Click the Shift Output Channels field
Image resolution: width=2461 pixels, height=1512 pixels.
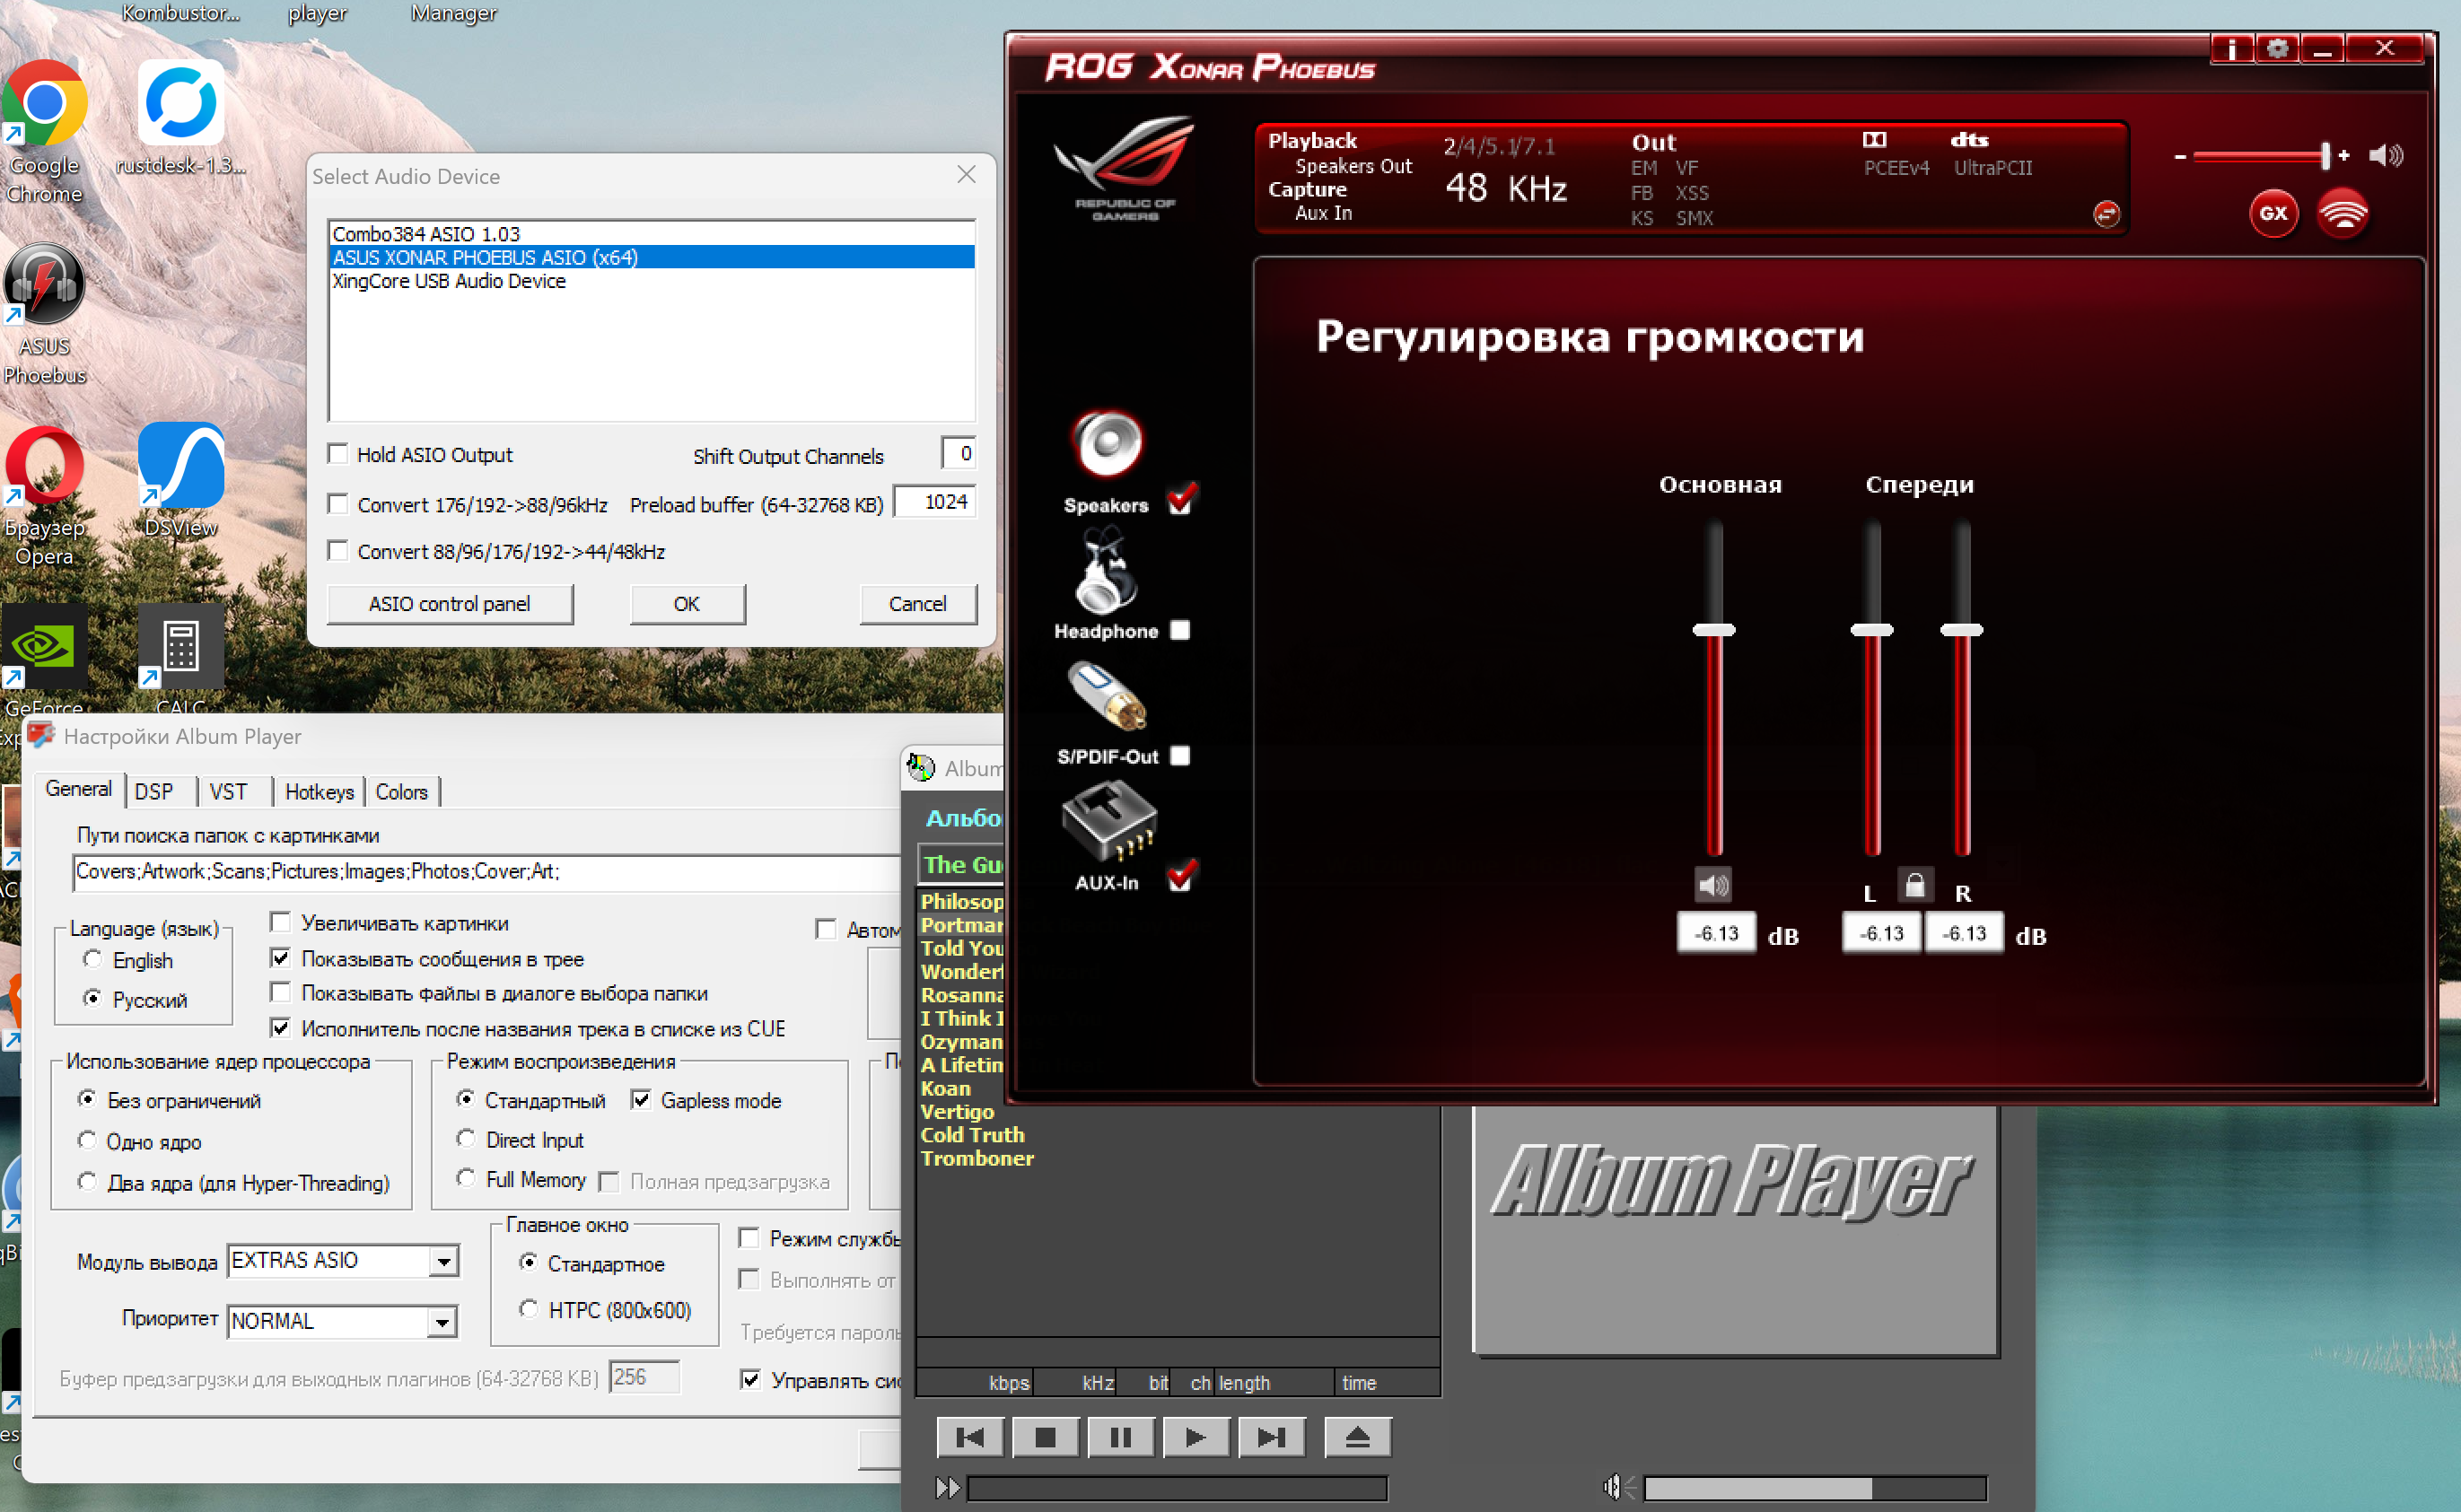click(958, 453)
